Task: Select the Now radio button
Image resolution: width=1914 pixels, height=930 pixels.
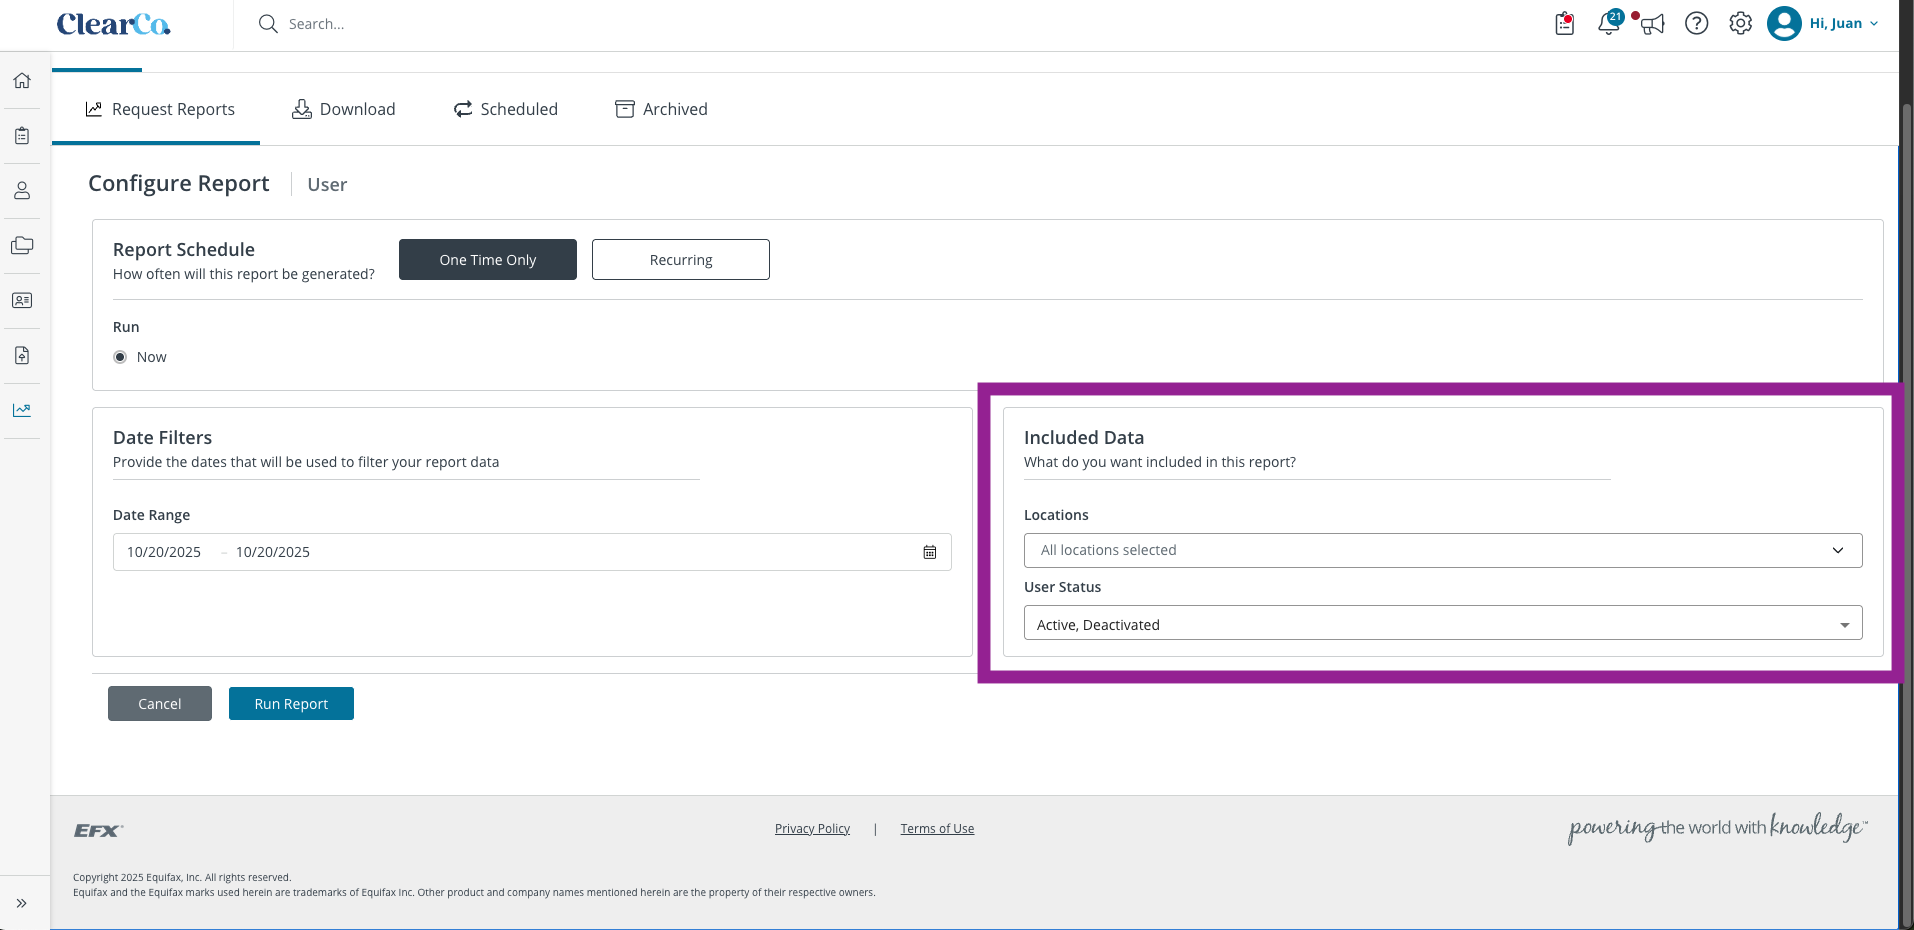Action: [x=120, y=357]
